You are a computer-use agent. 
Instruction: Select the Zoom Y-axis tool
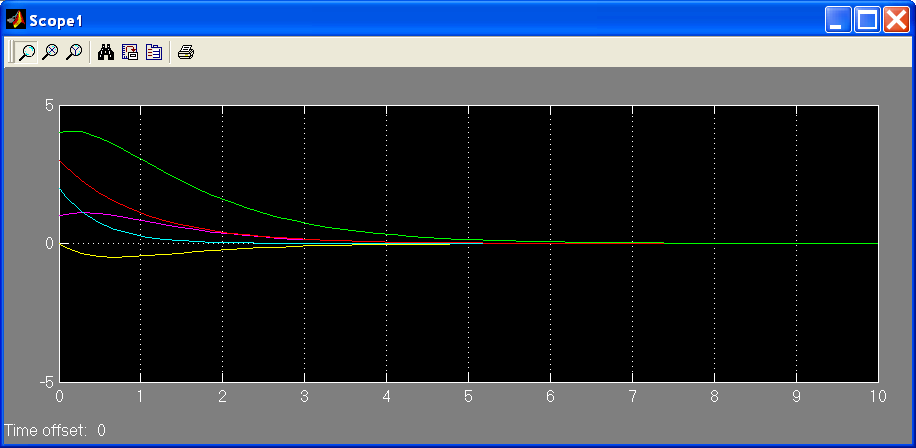click(74, 52)
